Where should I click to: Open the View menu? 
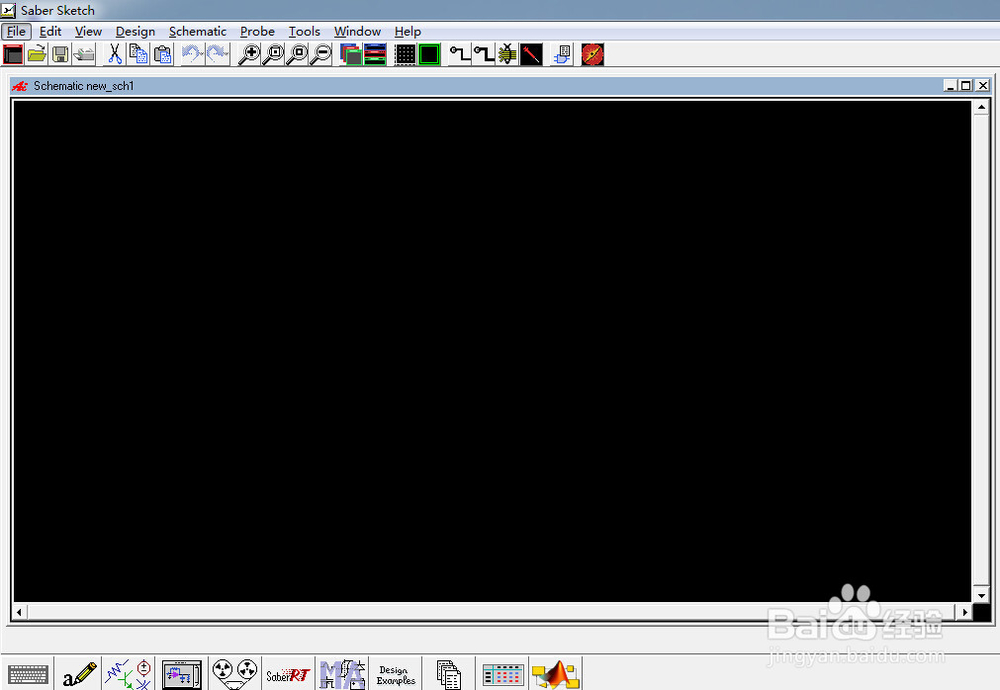[88, 31]
